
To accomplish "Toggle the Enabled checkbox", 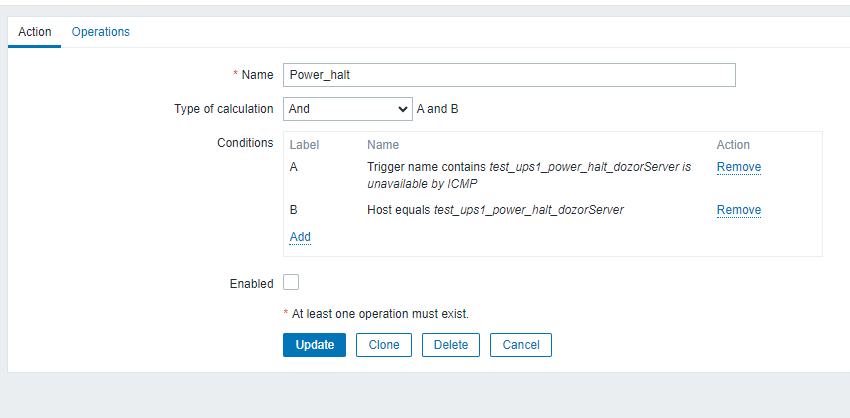I will (x=291, y=283).
